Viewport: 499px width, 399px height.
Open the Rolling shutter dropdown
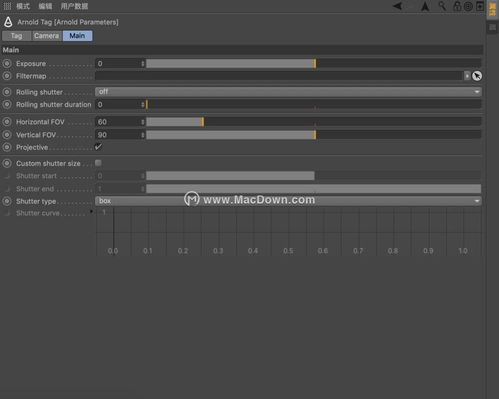[288, 92]
